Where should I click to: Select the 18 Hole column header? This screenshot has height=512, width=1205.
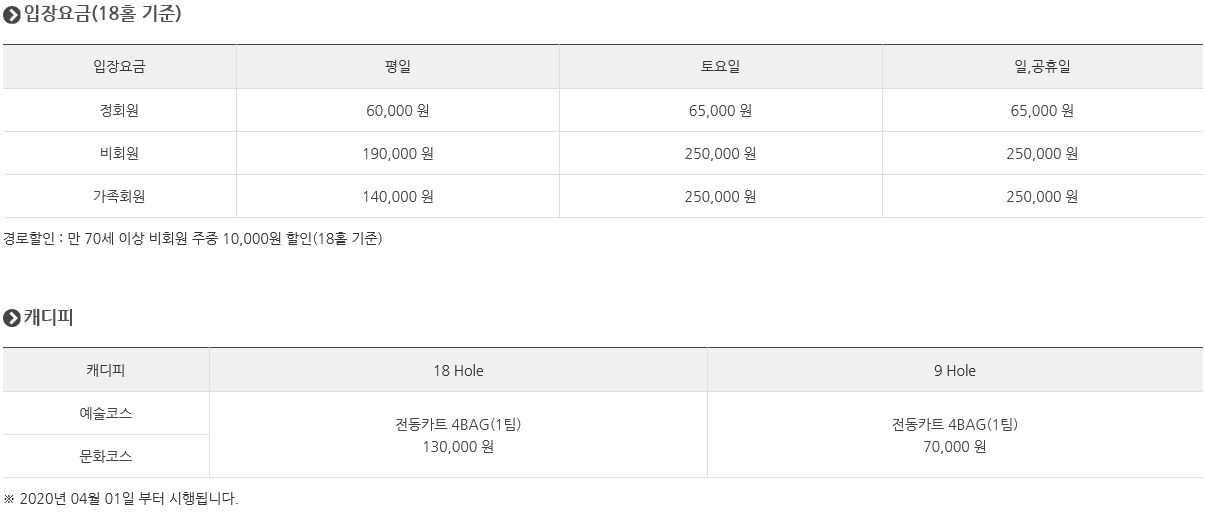coord(458,370)
